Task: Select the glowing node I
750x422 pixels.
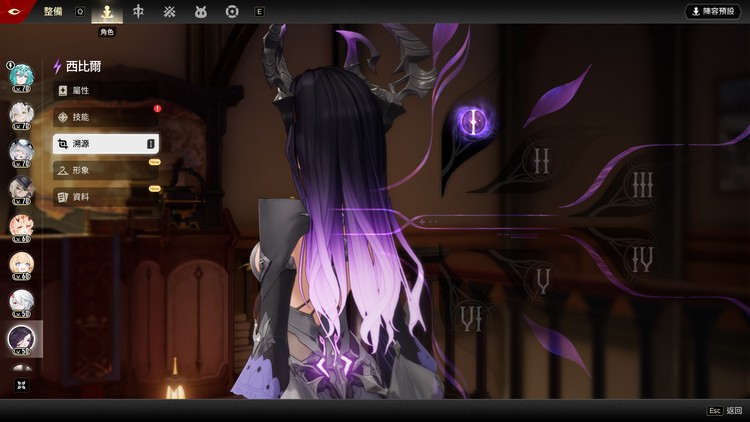Action: [x=472, y=122]
